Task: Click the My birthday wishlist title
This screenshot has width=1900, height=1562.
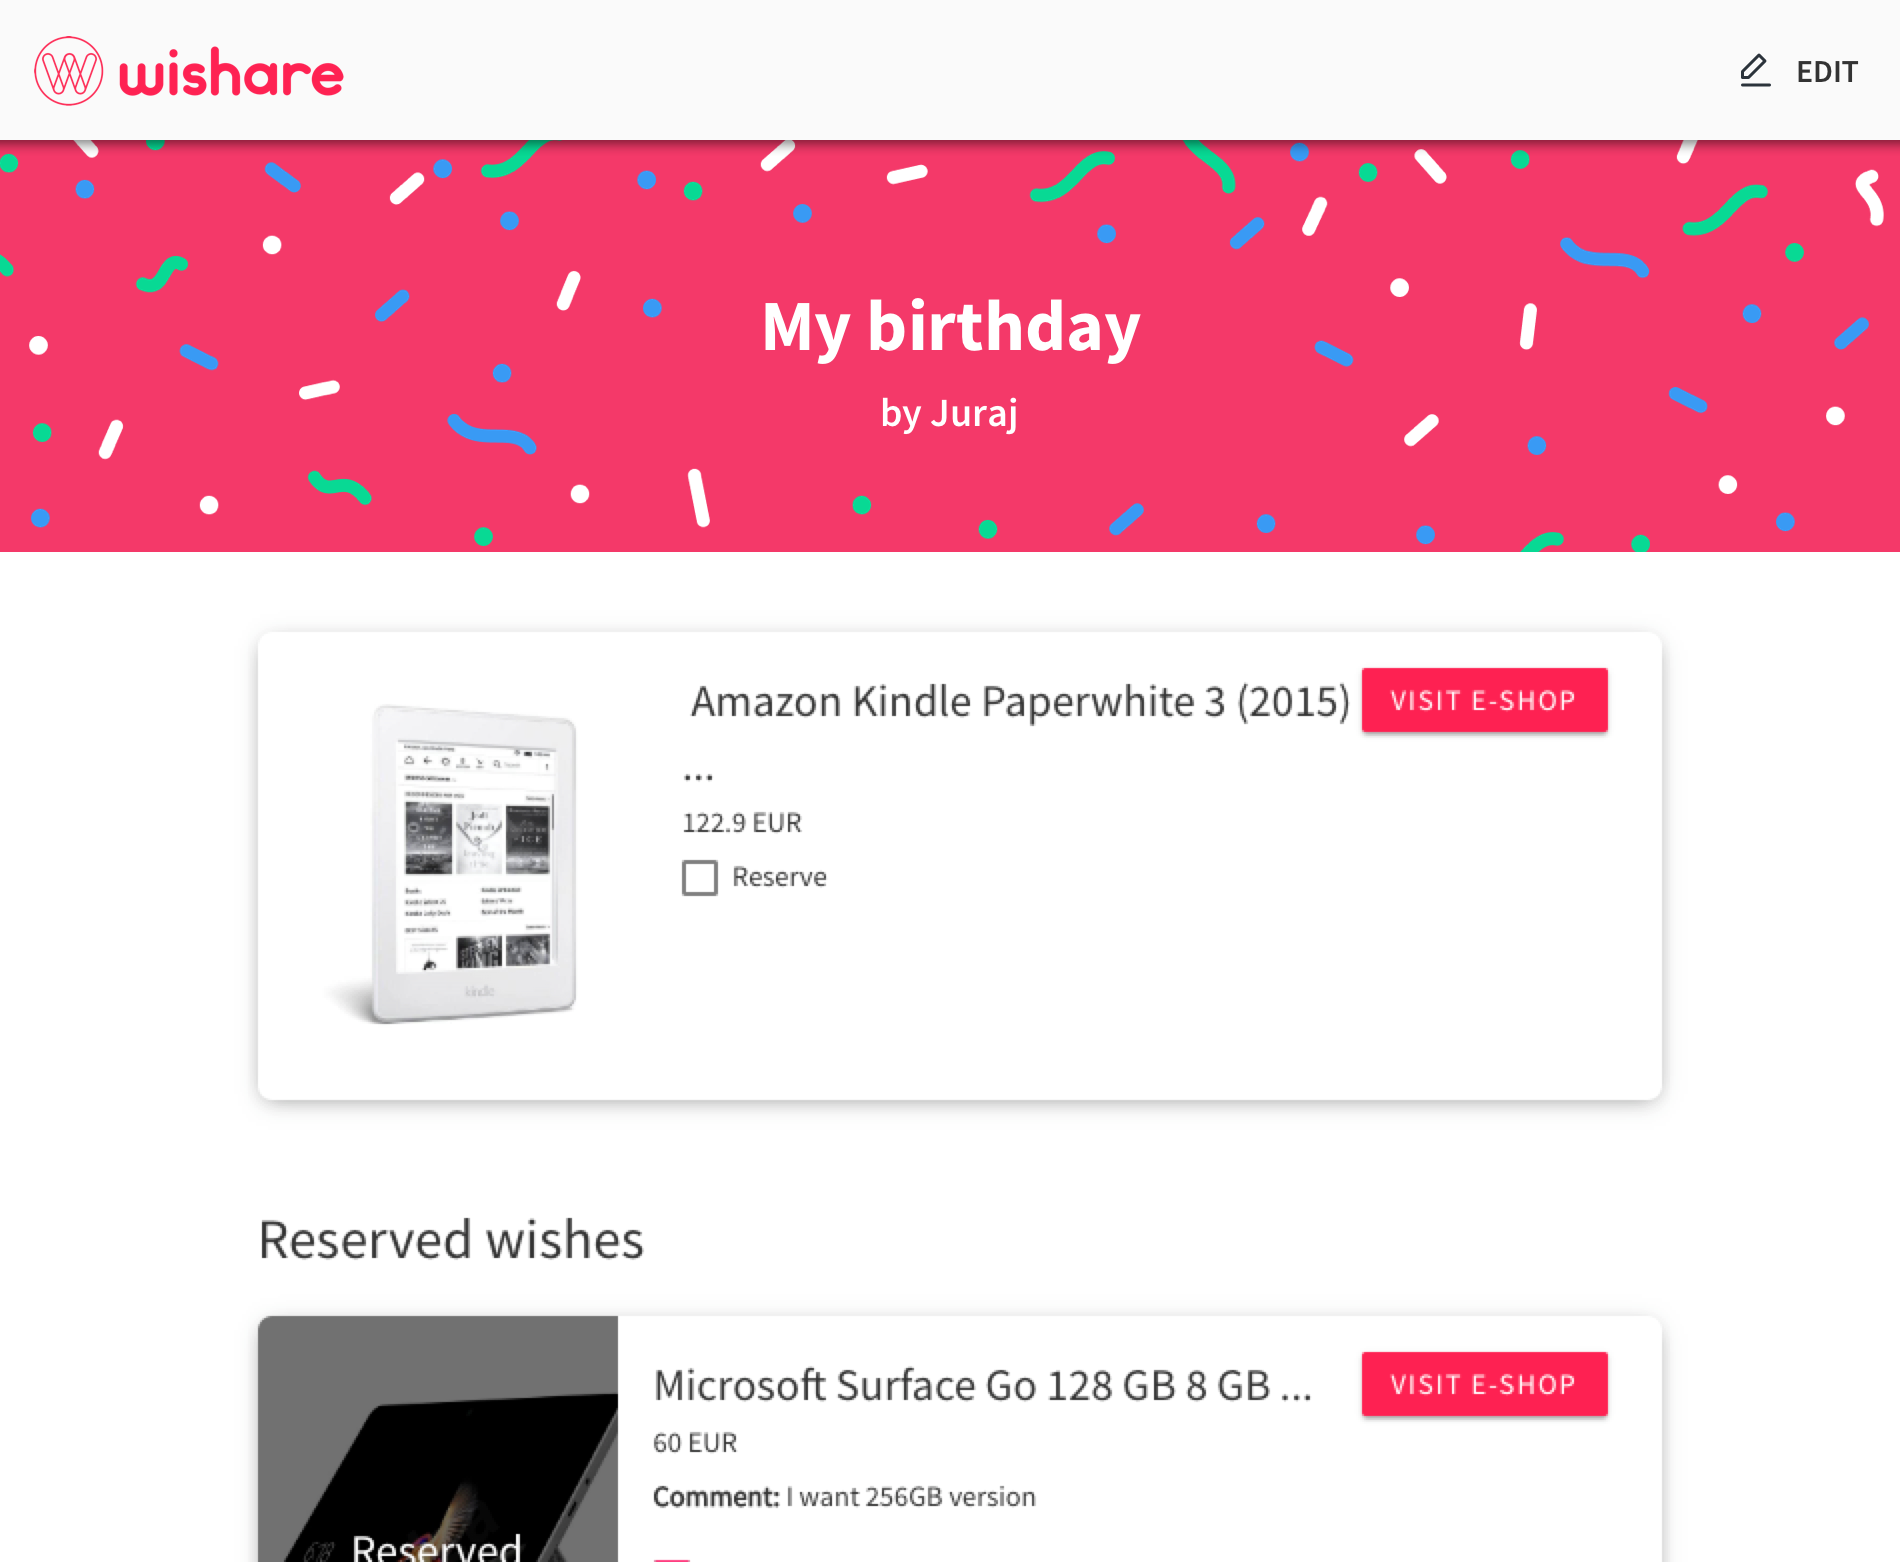Action: click(949, 325)
